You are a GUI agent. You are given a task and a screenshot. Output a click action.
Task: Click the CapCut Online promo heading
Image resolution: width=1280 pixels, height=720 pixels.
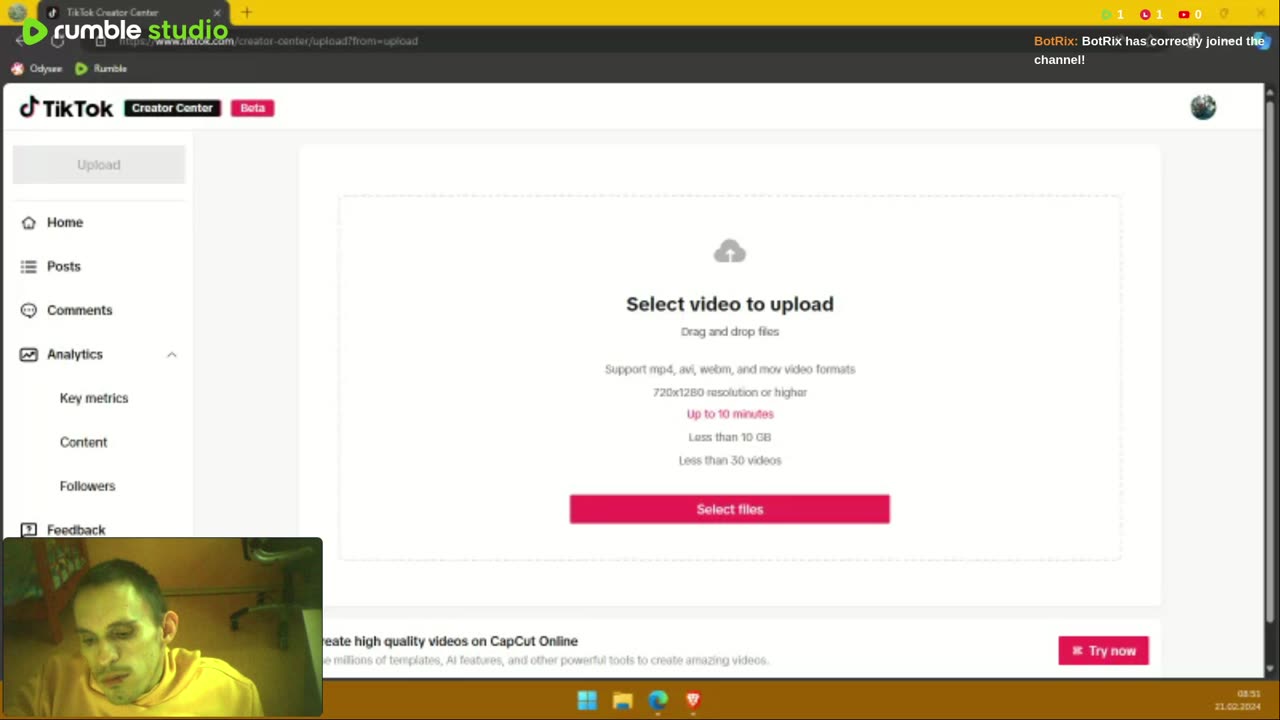(x=450, y=641)
